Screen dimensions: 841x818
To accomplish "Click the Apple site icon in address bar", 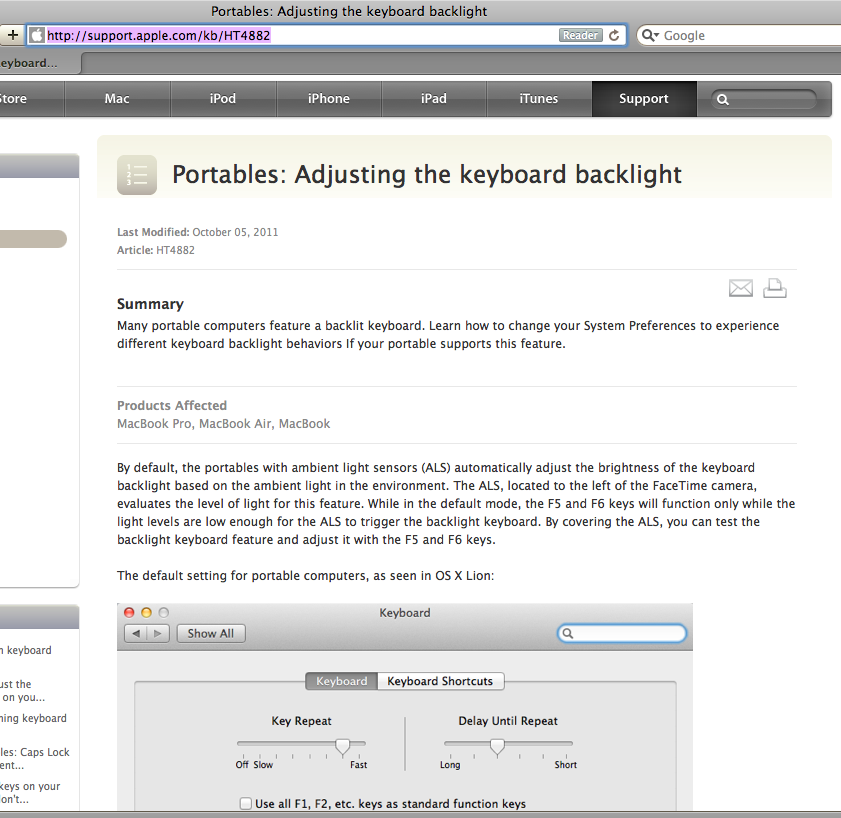I will click(36, 35).
